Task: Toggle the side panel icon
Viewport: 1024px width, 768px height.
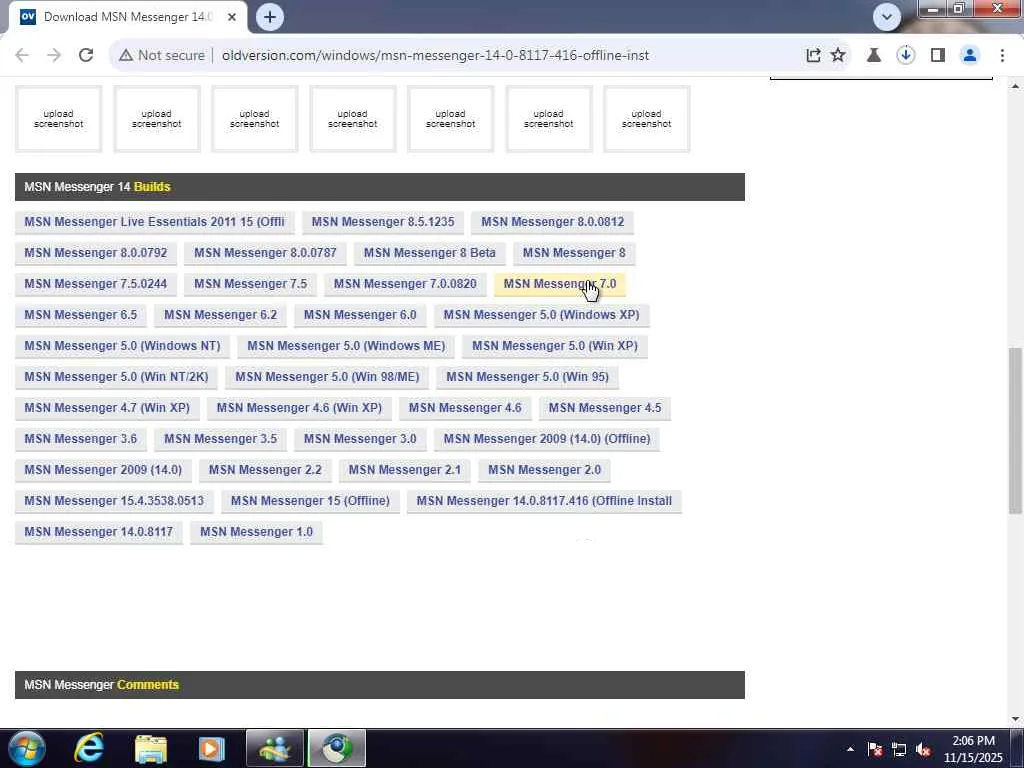Action: click(x=938, y=56)
